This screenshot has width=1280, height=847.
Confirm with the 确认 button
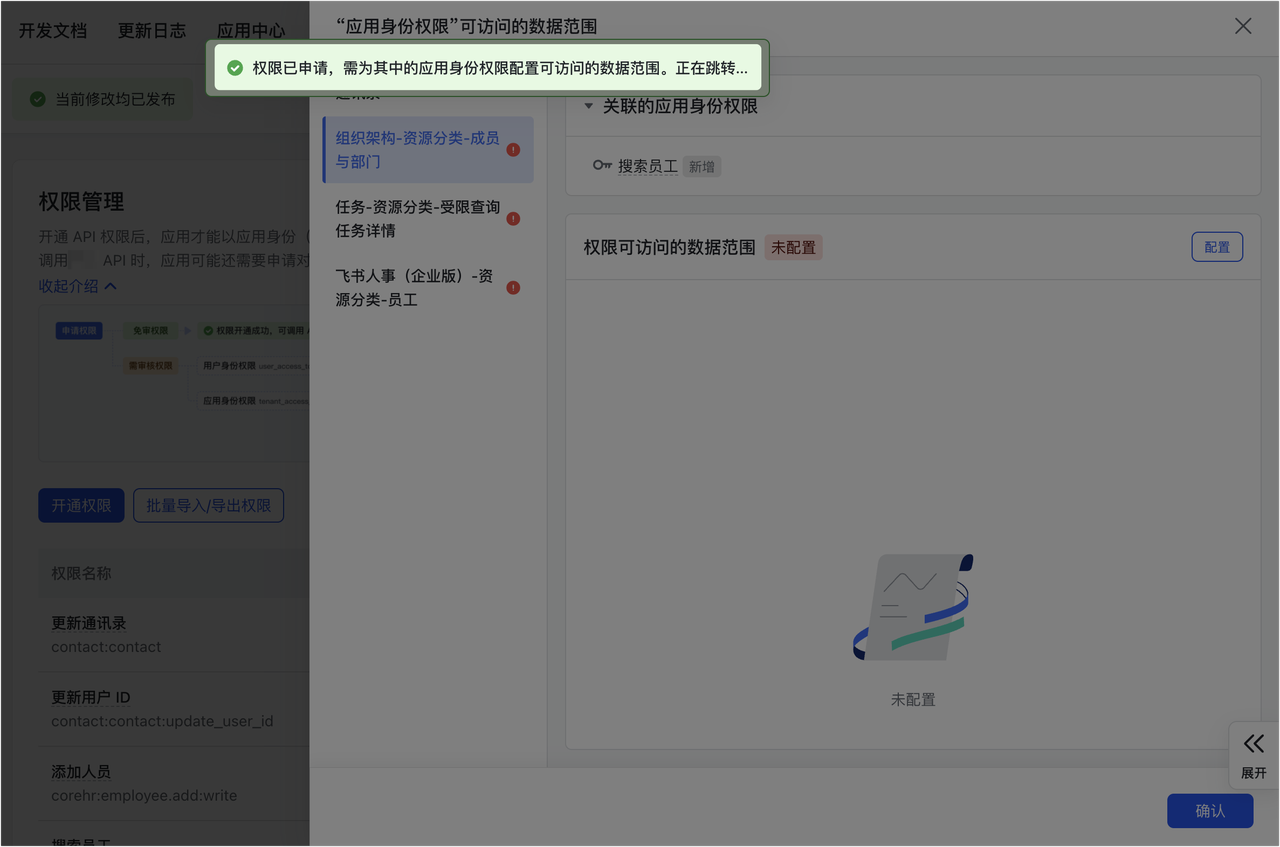pos(1209,811)
